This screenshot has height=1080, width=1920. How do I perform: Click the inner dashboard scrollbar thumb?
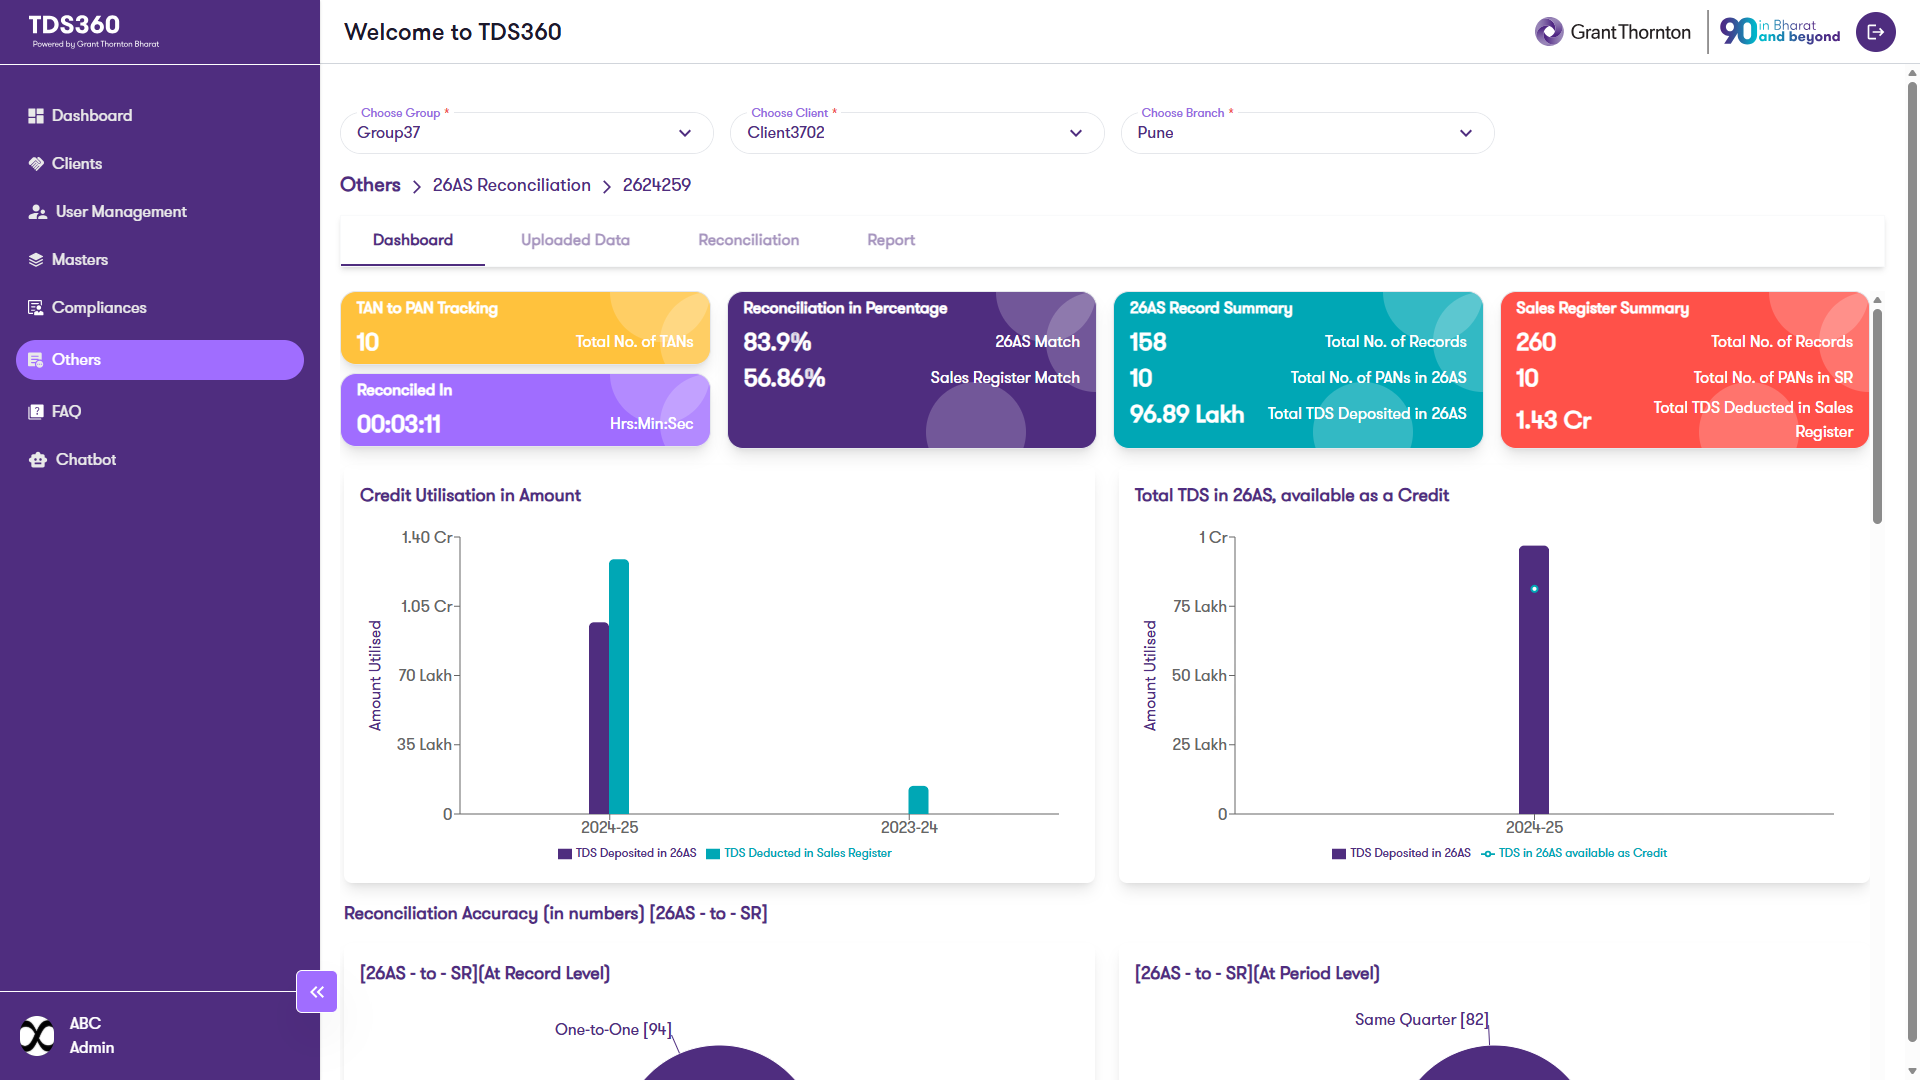1877,415
